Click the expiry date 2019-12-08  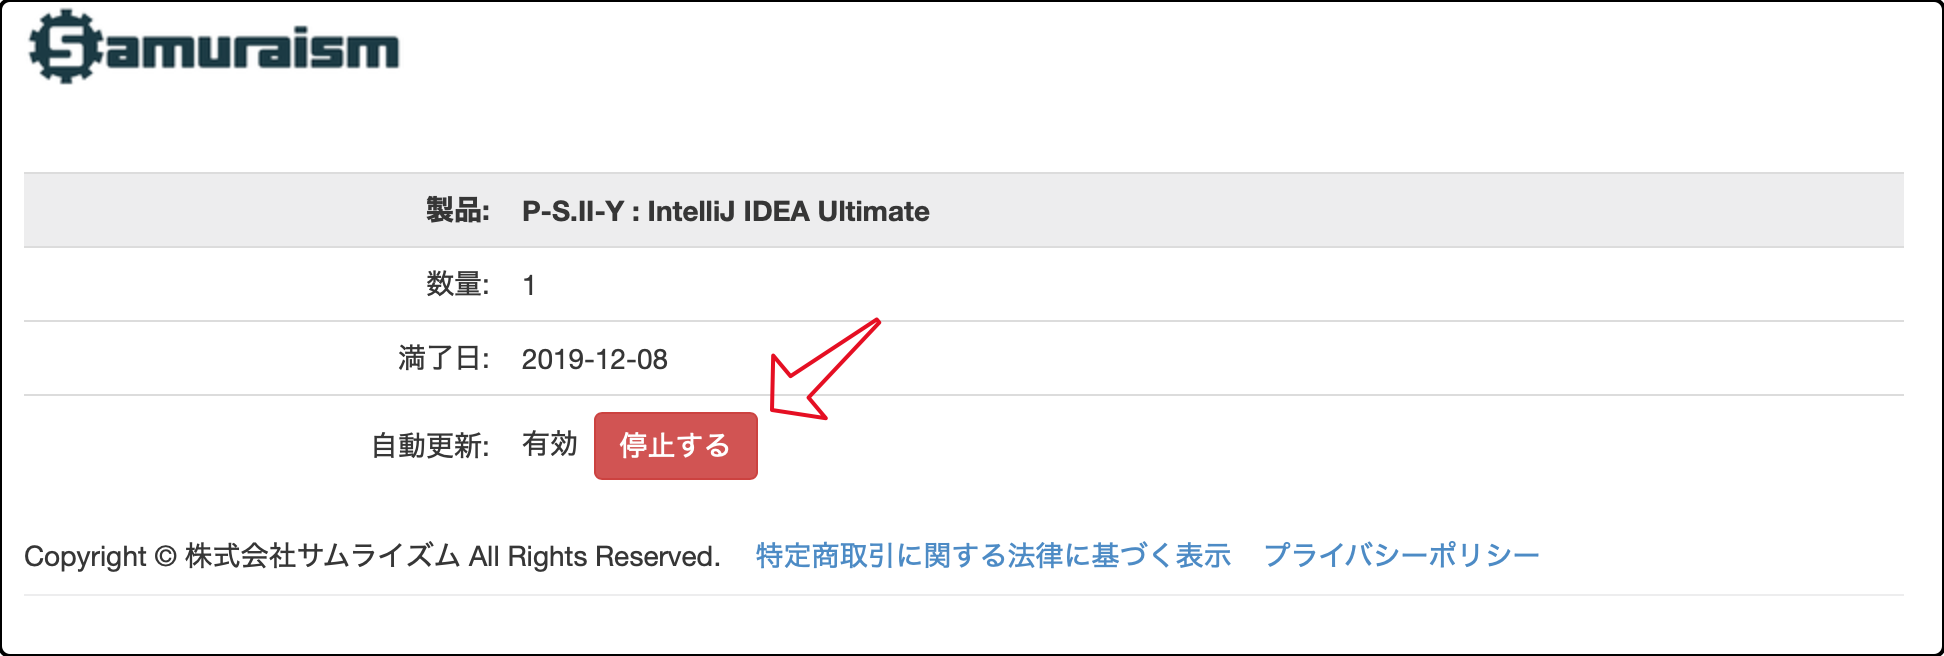[595, 359]
